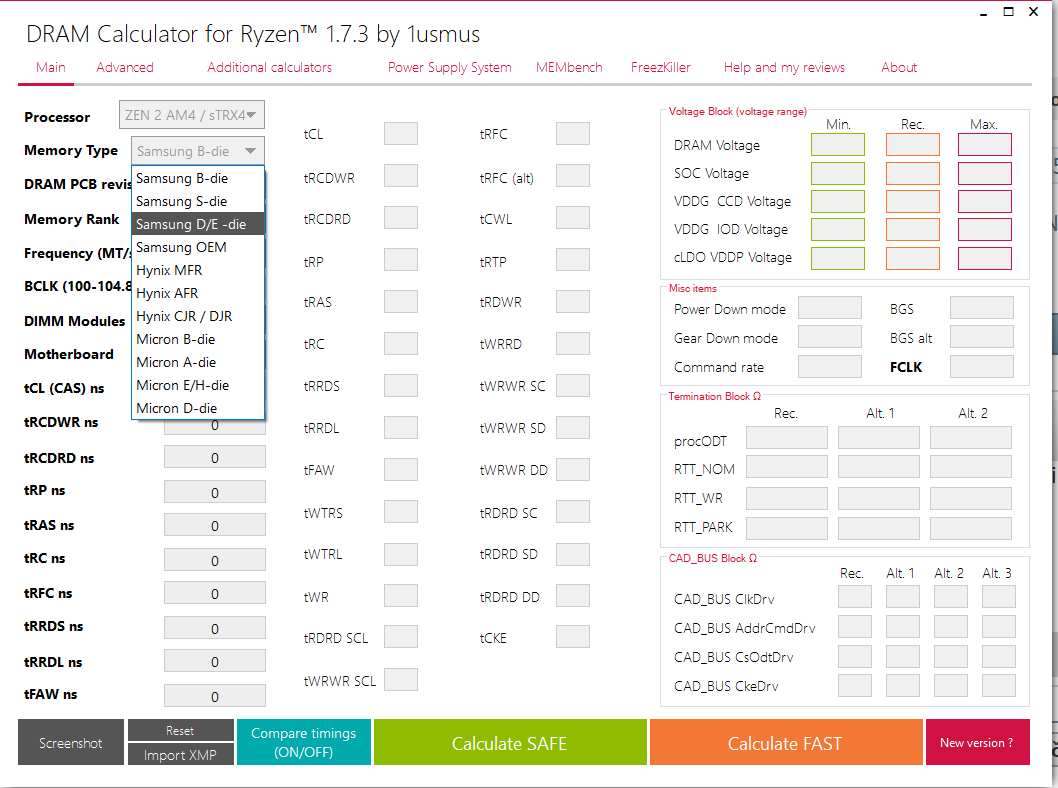Click the Command rate field

click(x=830, y=366)
